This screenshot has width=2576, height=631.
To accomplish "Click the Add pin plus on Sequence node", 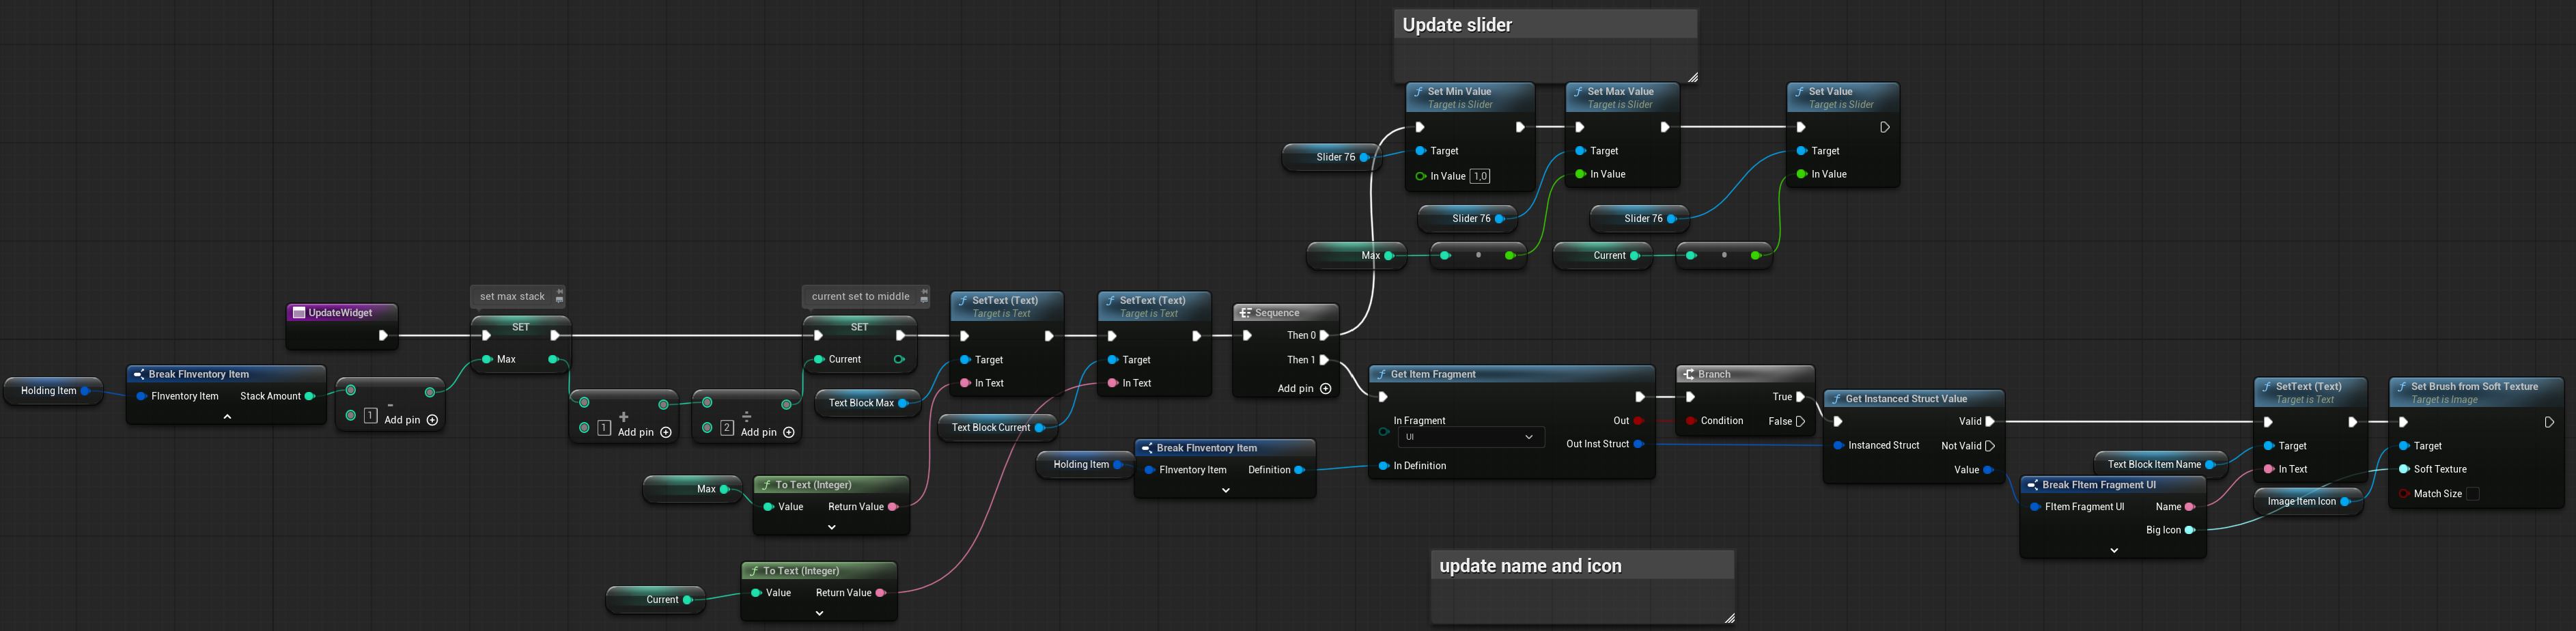I will 1325,389.
